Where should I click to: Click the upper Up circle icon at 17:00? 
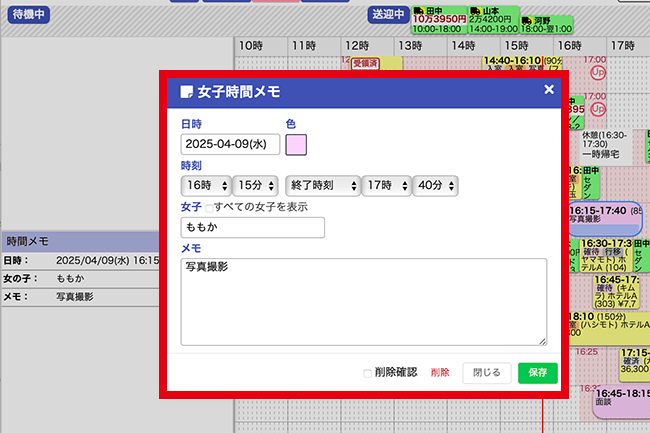tap(598, 74)
